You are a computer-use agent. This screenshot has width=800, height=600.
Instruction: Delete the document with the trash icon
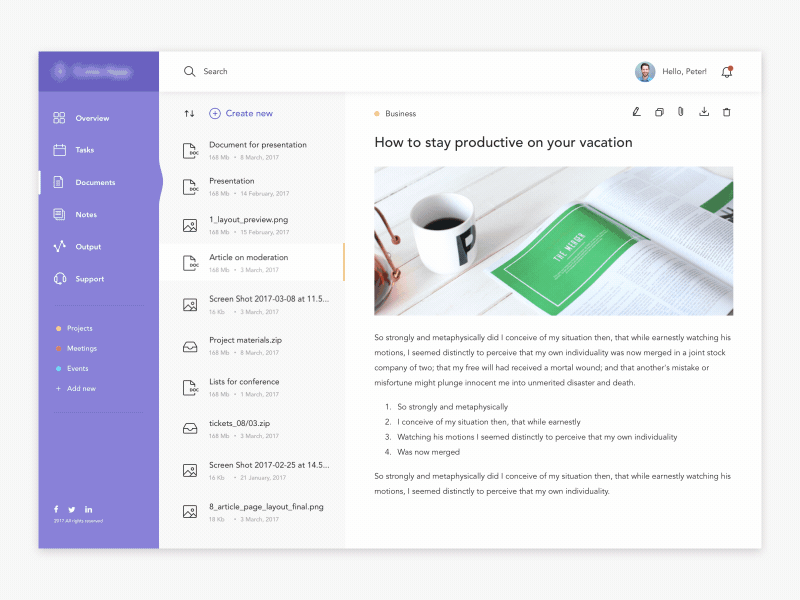point(727,112)
